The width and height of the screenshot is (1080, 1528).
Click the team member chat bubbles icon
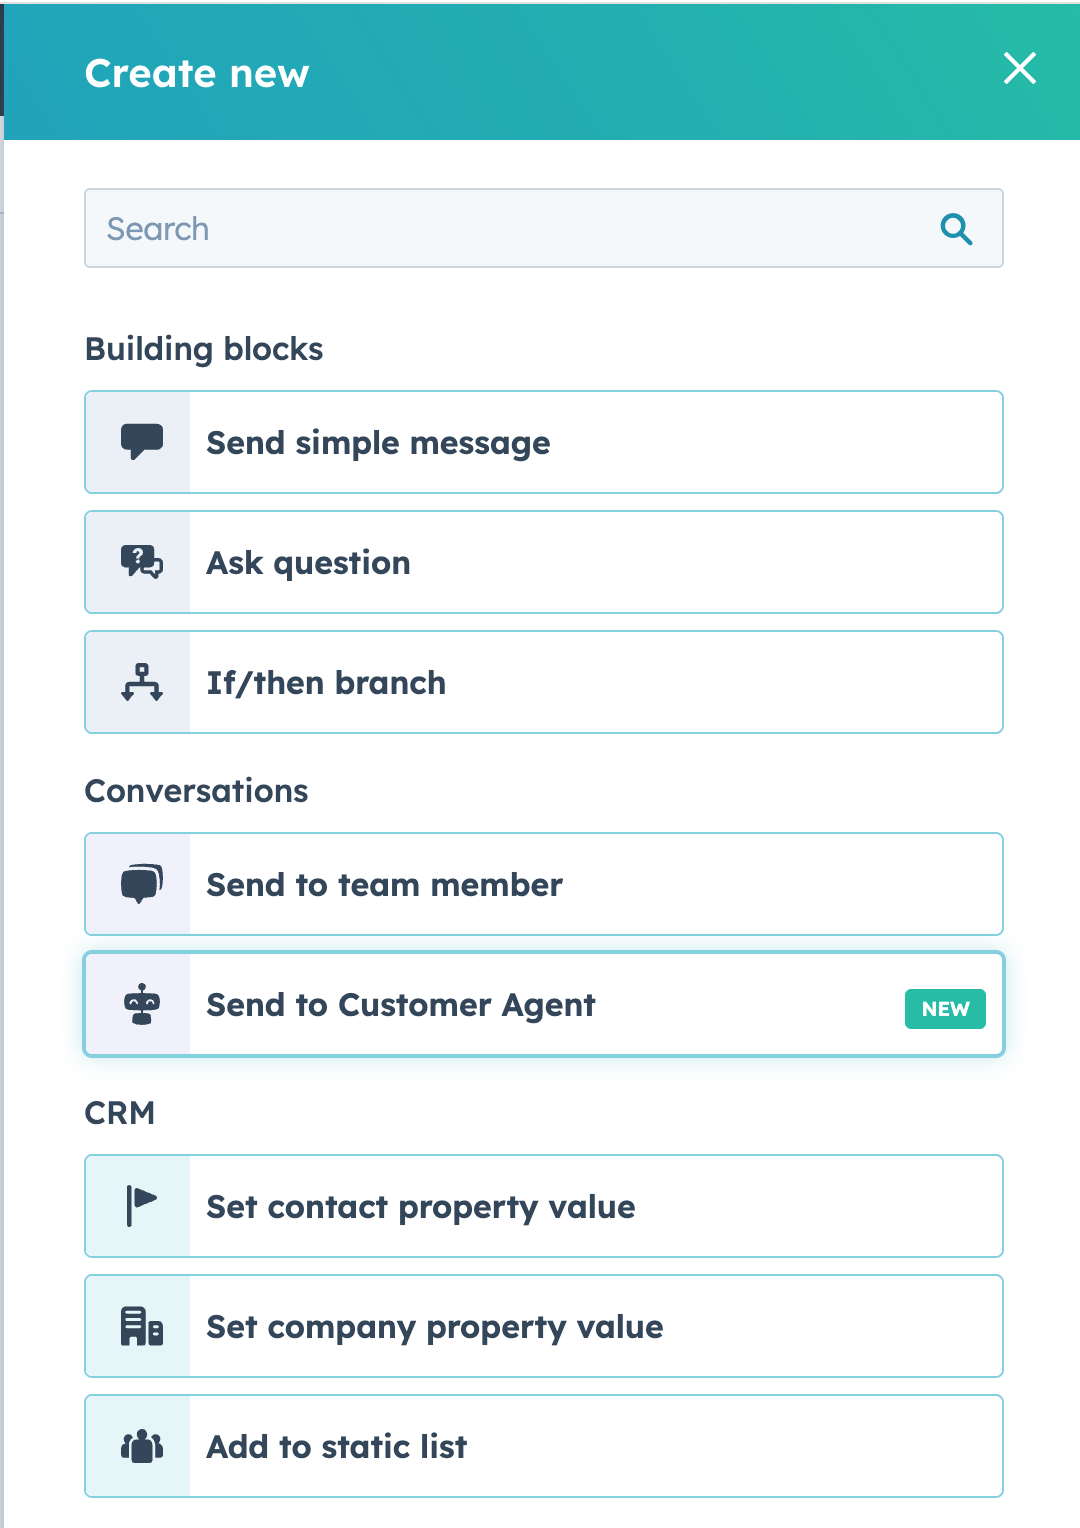tap(142, 884)
